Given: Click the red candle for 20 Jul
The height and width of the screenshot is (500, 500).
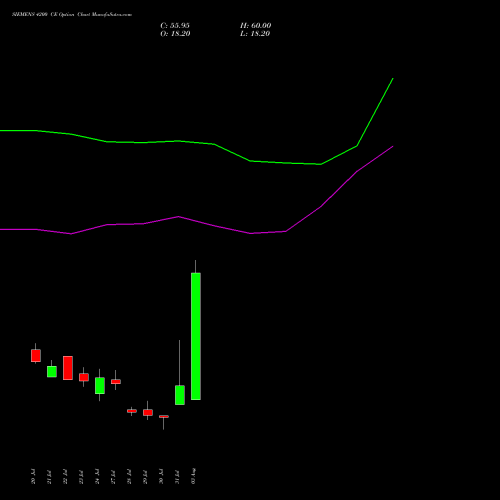Looking at the screenshot, I should [x=36, y=355].
